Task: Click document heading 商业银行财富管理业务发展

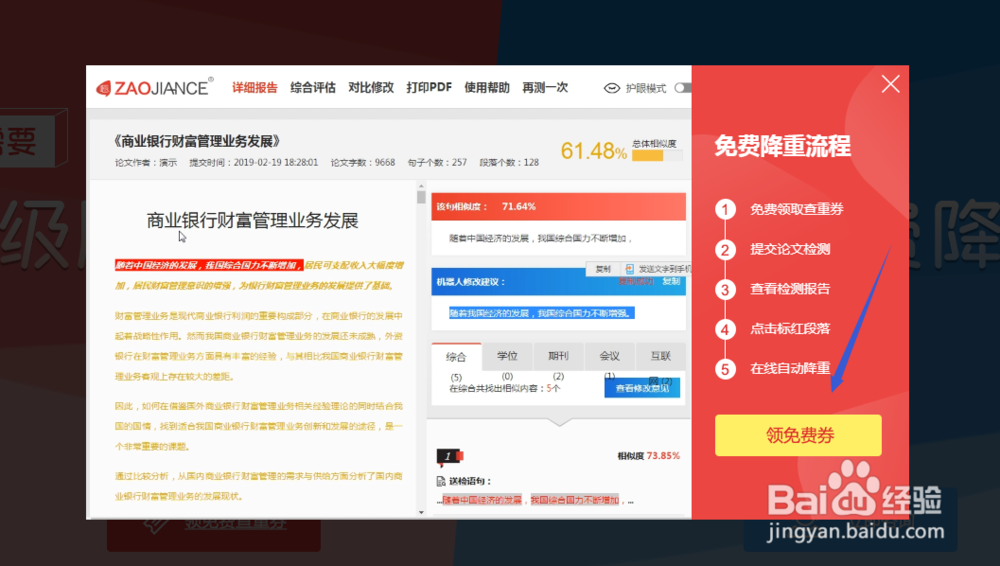Action: tap(253, 221)
